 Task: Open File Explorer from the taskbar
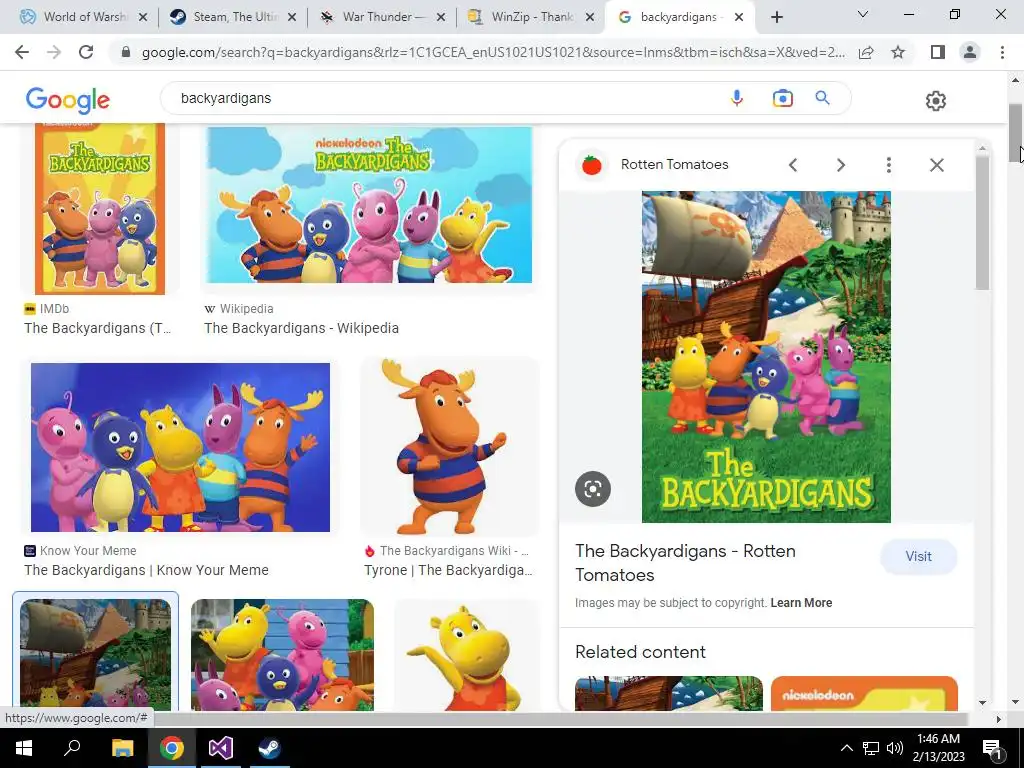pos(122,748)
